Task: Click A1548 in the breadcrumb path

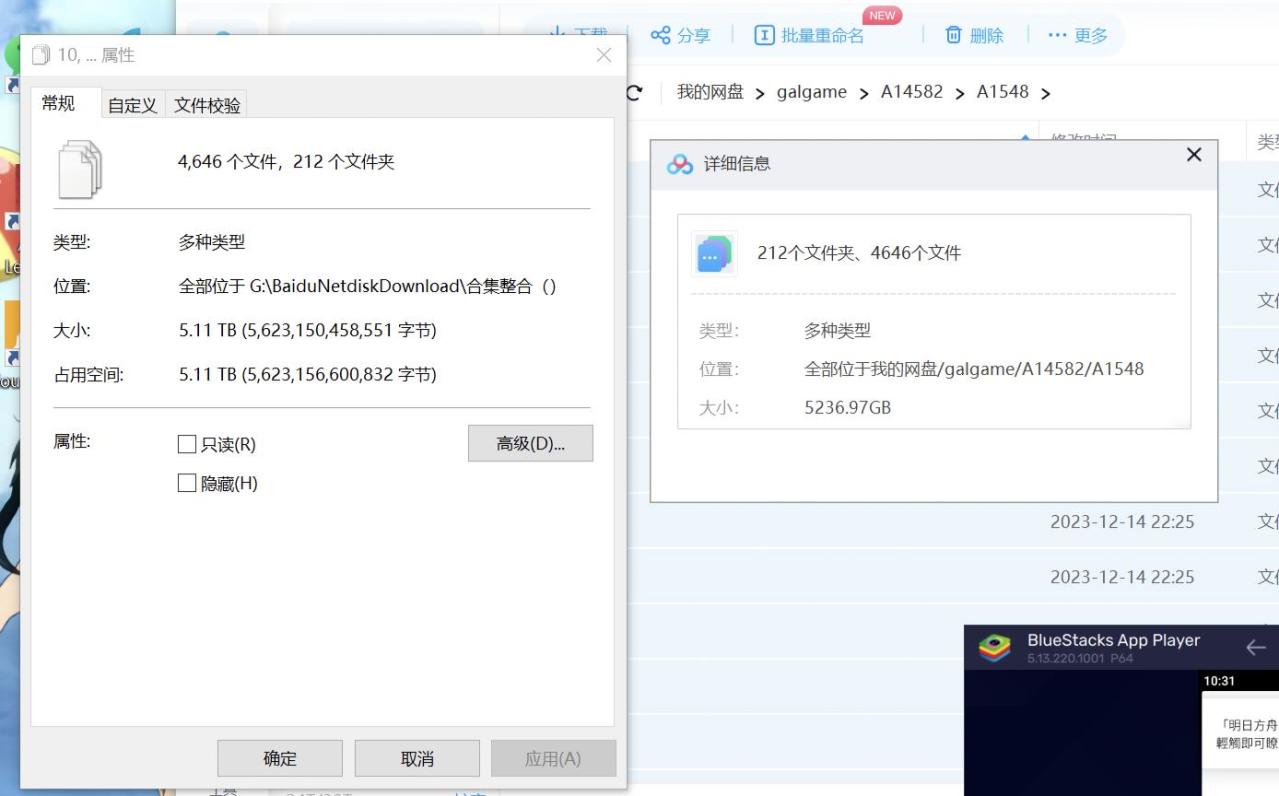Action: pos(1002,92)
